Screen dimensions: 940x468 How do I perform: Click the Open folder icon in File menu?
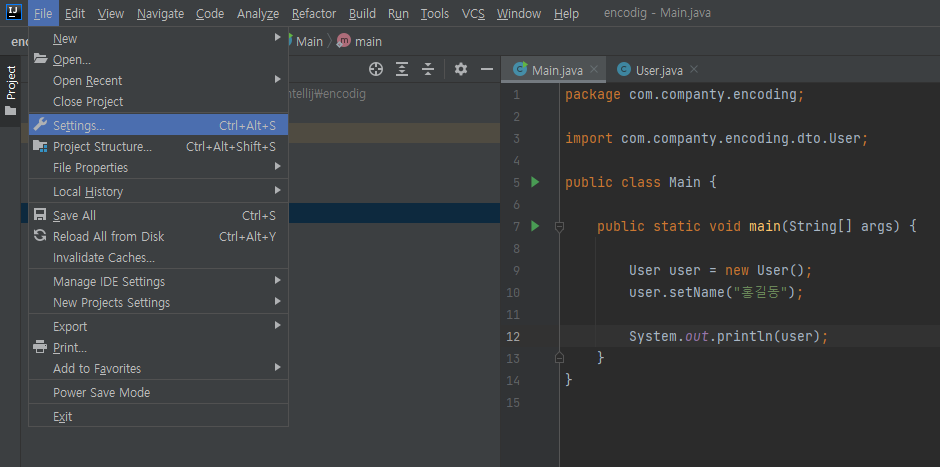click(x=40, y=59)
